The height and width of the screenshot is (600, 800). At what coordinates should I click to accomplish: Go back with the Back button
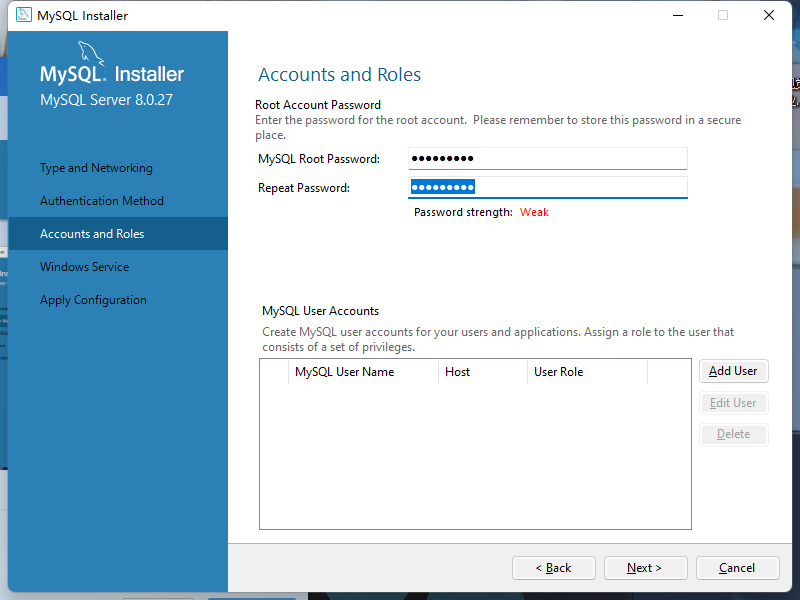553,568
